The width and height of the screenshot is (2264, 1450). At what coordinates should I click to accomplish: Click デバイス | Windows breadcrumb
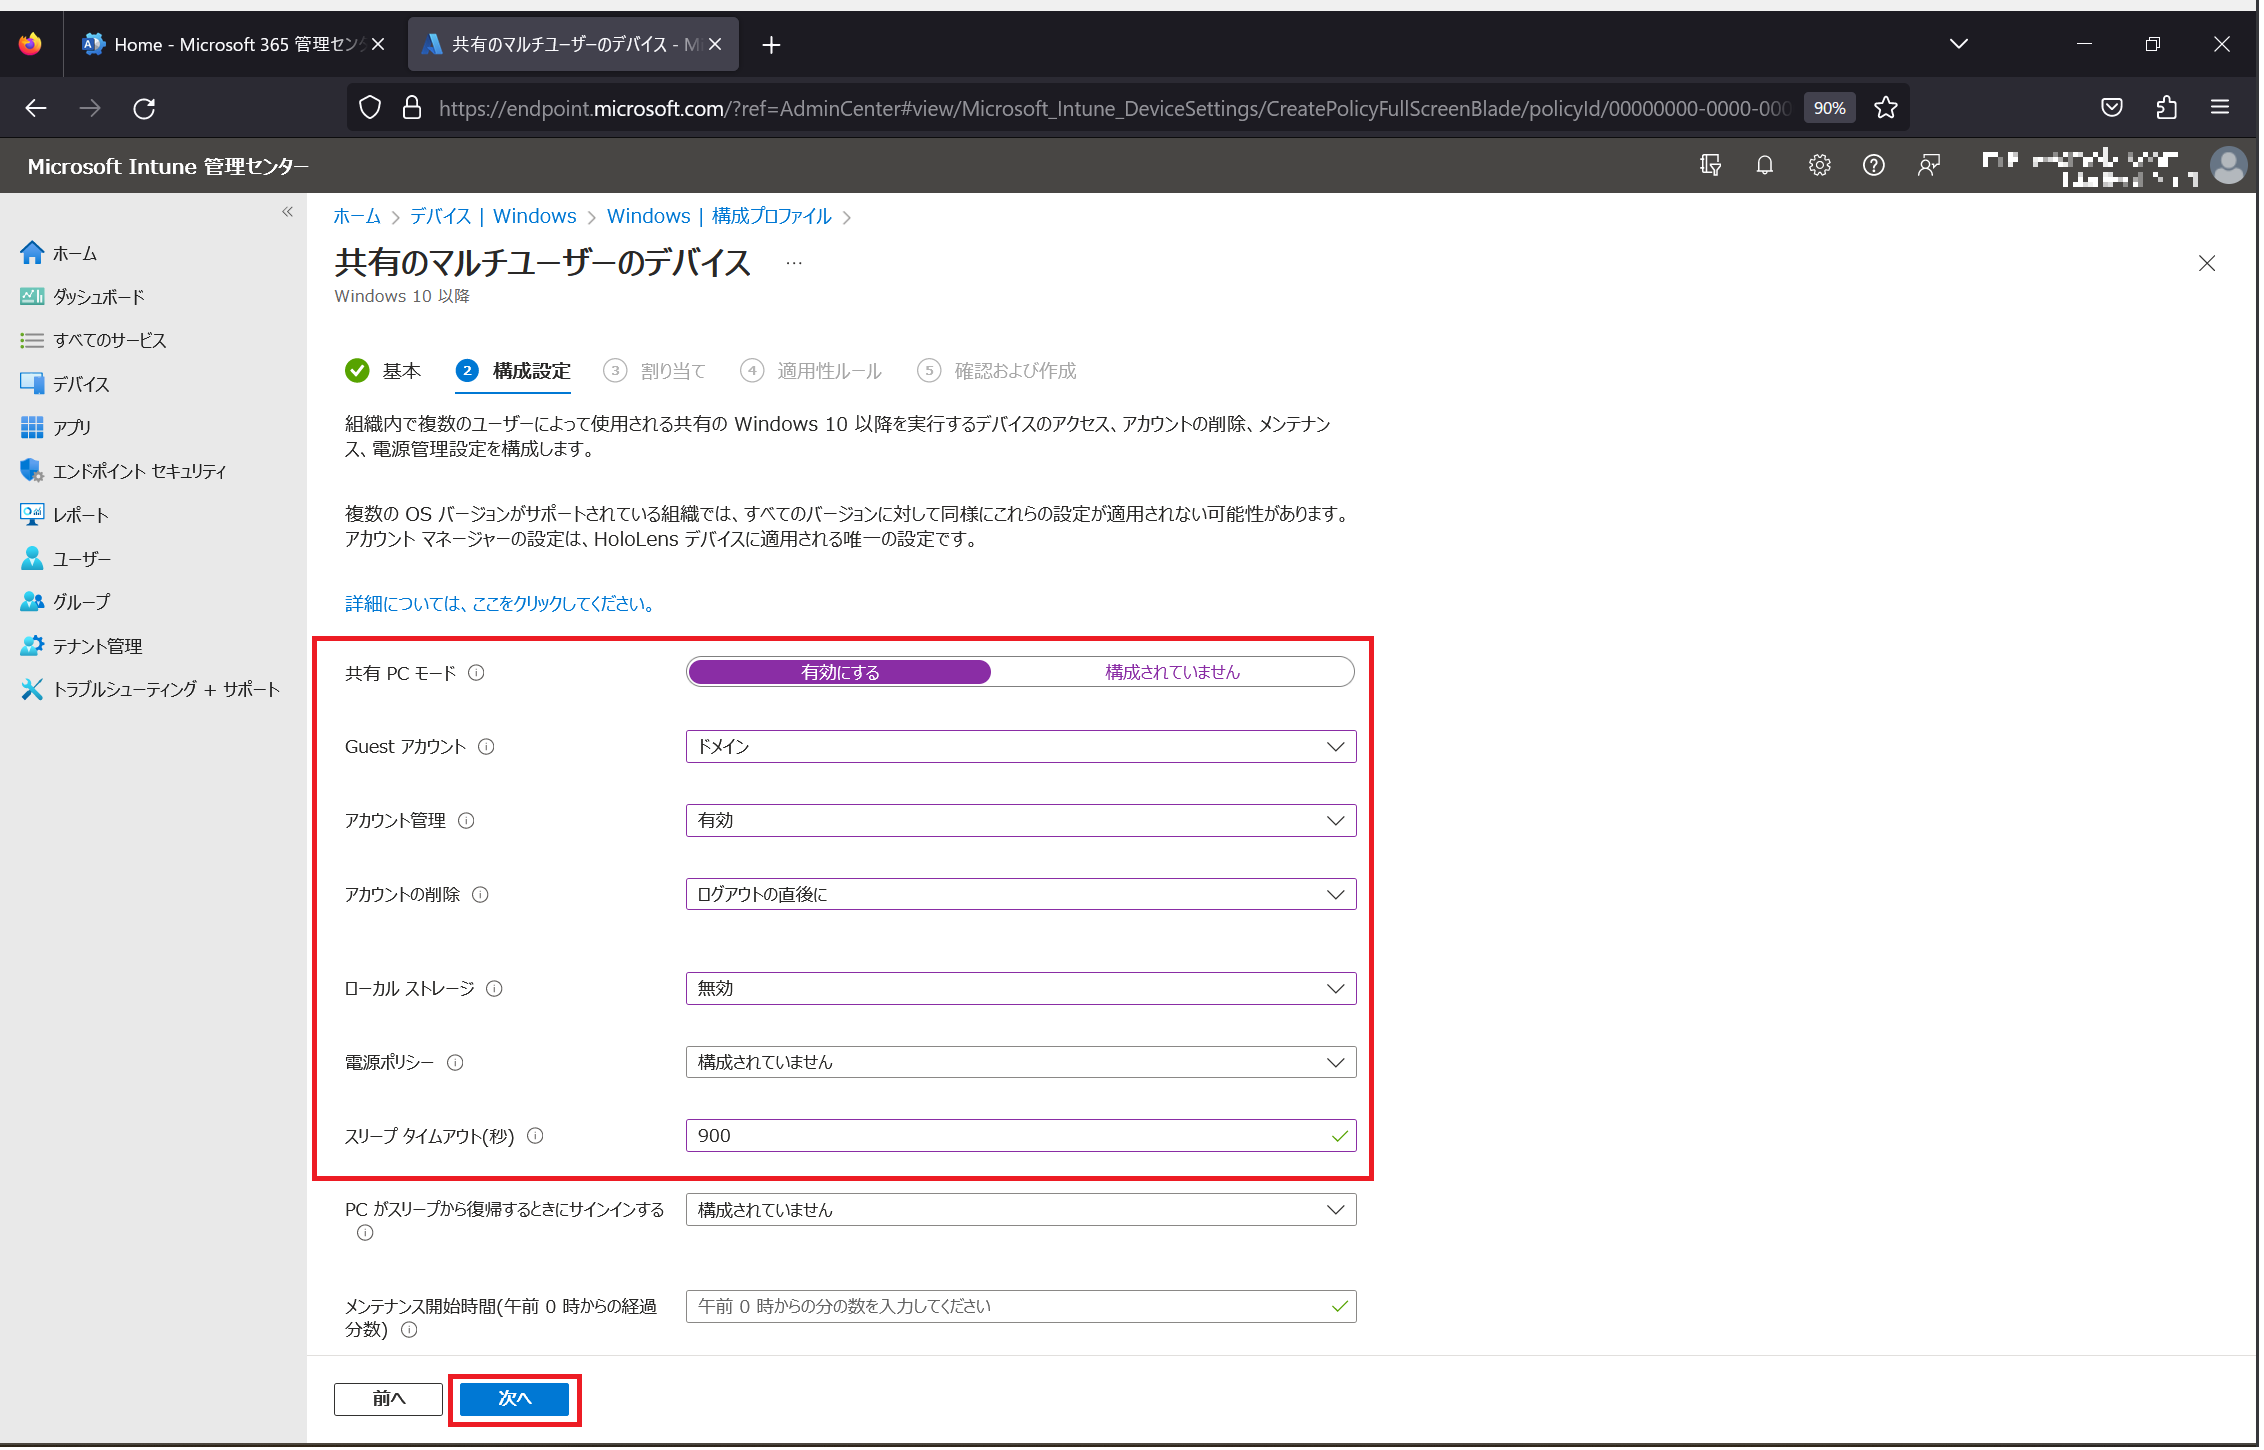pos(494,217)
